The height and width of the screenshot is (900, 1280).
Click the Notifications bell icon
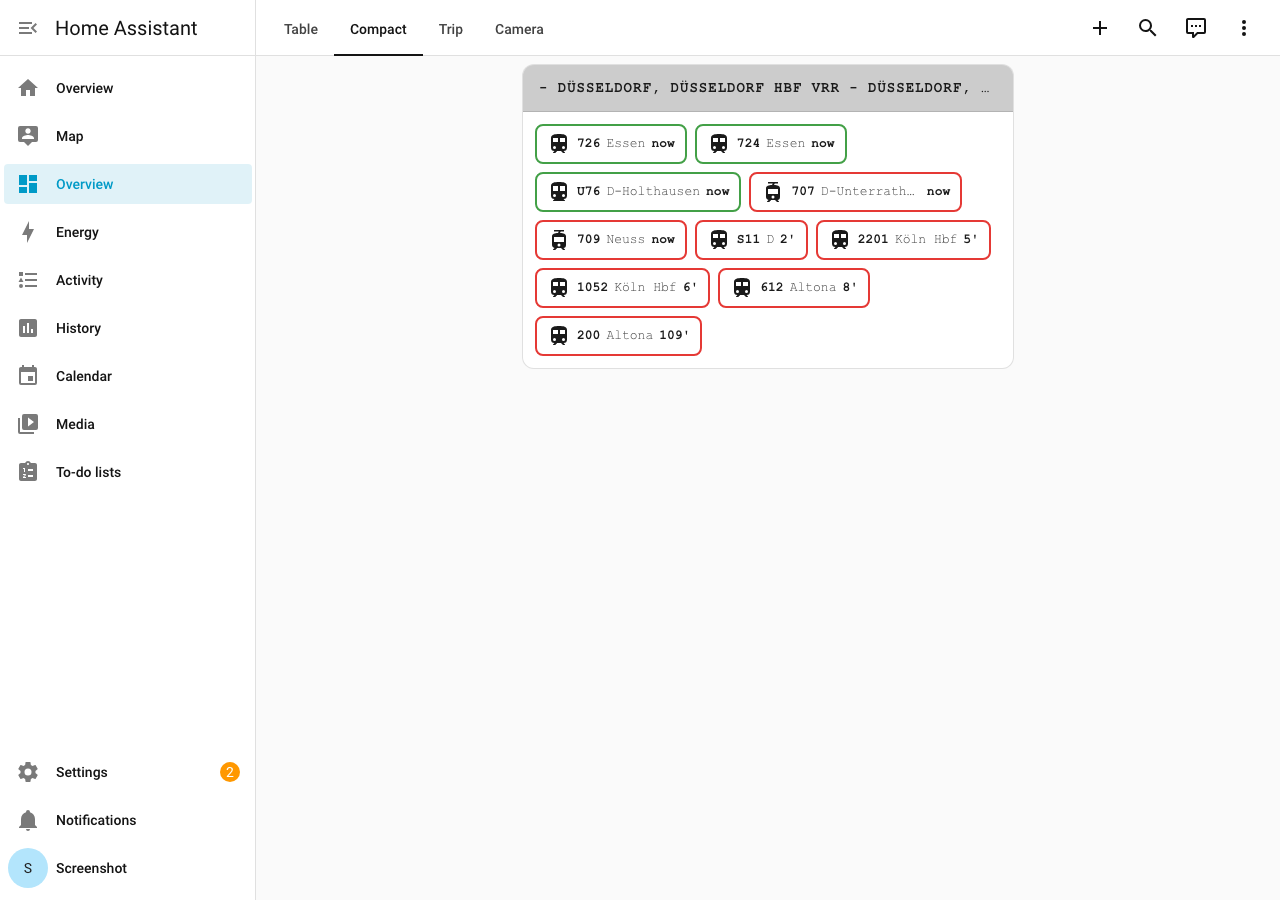pyautogui.click(x=28, y=820)
